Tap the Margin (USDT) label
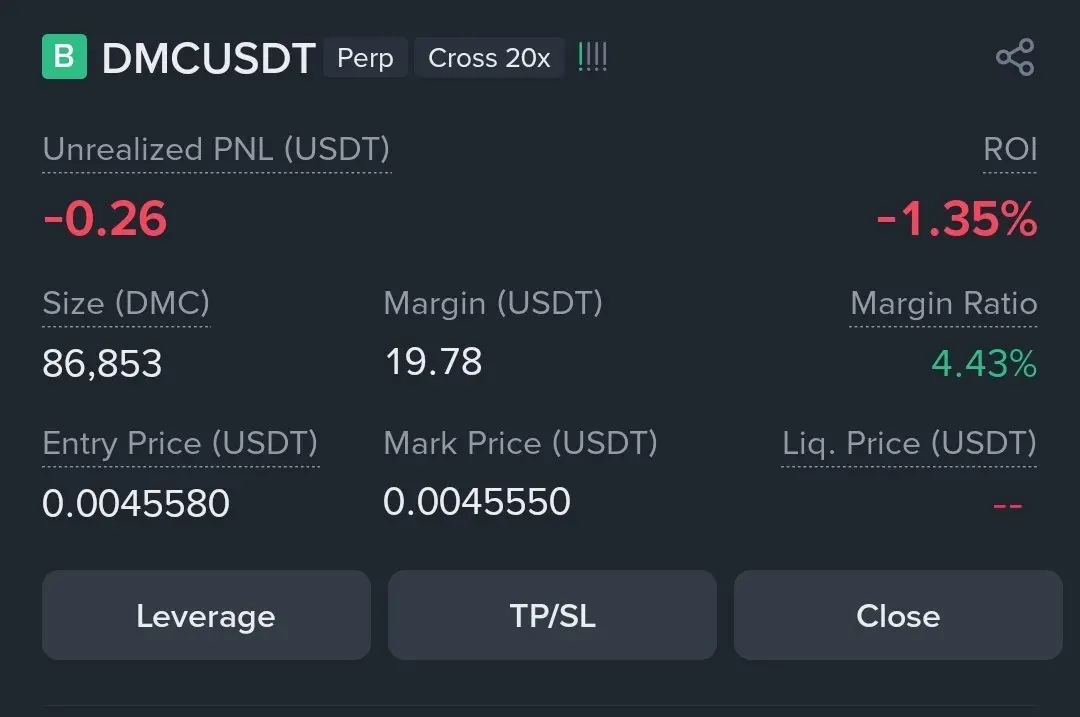1080x717 pixels. point(493,304)
